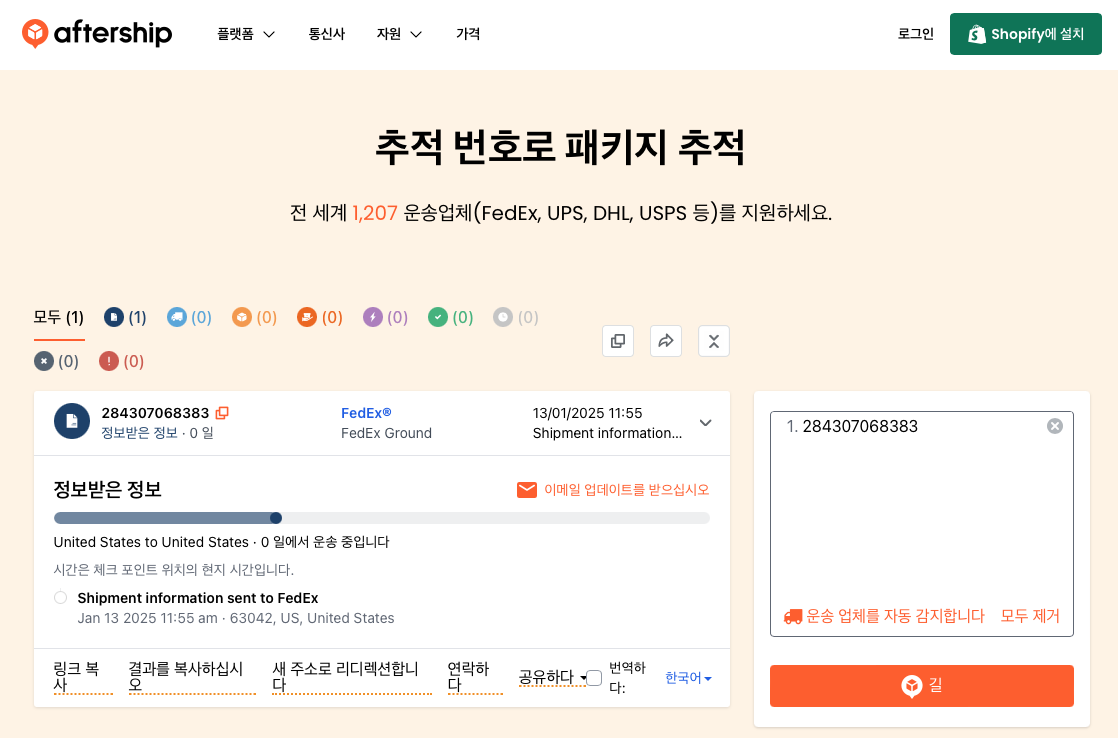Click the 정보받은 정보 · 0 일 status label
Image resolution: width=1118 pixels, height=738 pixels.
click(157, 433)
